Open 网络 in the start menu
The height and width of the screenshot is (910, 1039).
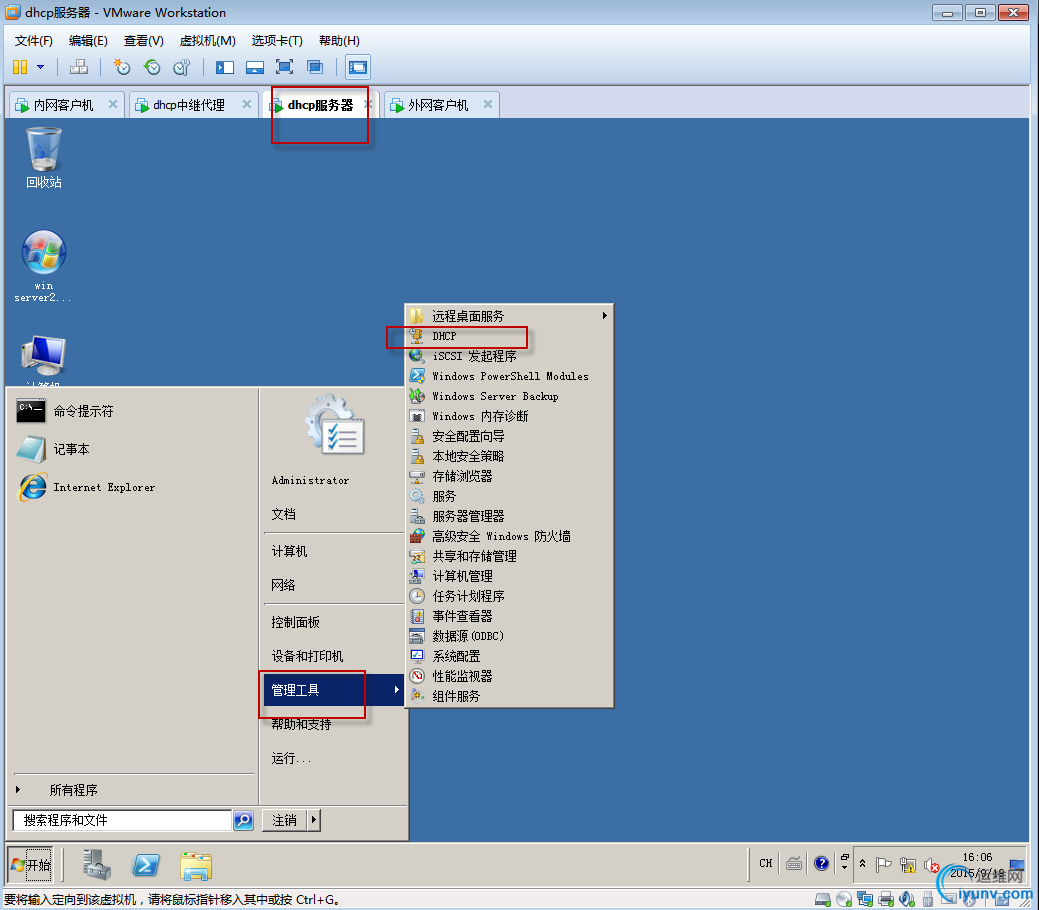point(284,585)
